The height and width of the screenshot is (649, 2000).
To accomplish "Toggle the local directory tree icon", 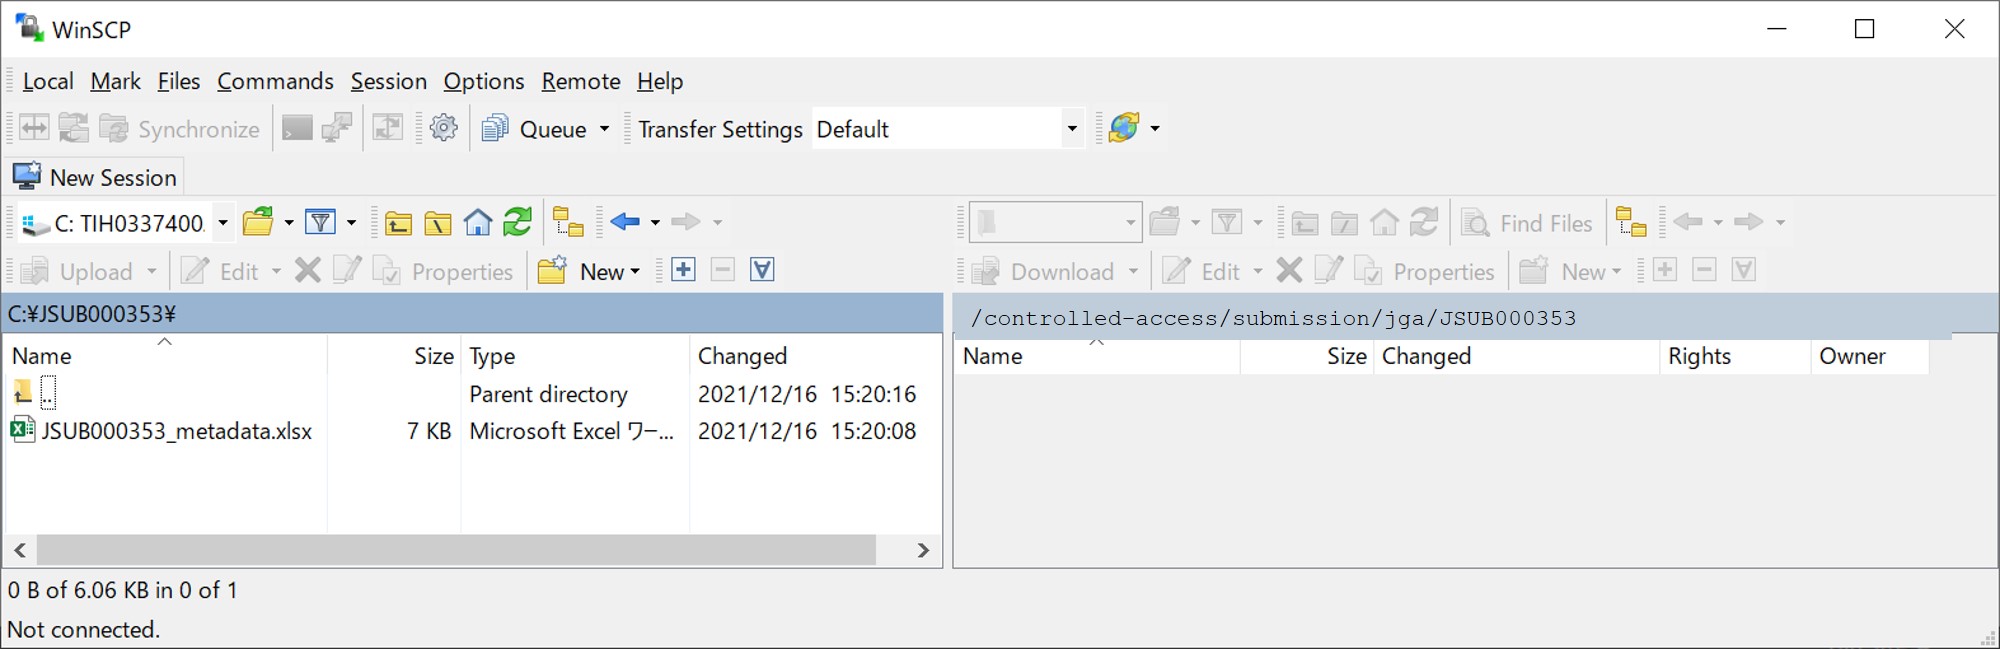I will point(568,222).
